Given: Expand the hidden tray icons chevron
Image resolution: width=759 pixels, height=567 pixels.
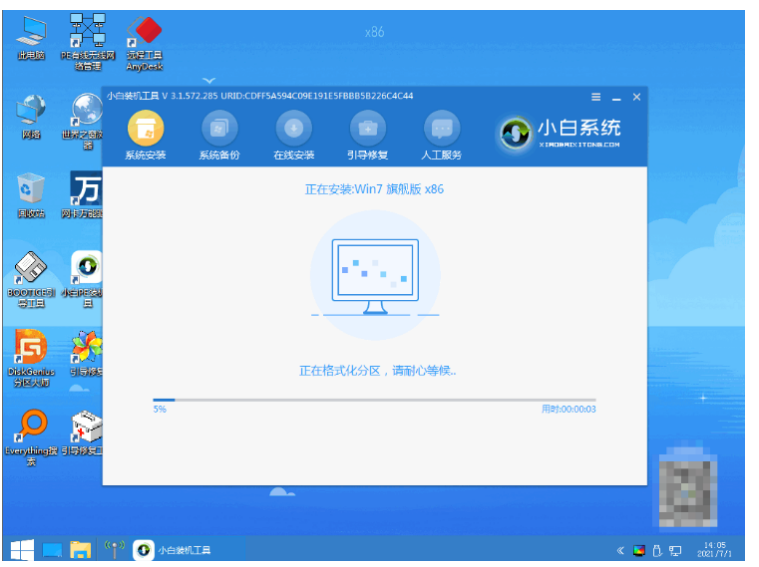Looking at the screenshot, I should pos(620,551).
